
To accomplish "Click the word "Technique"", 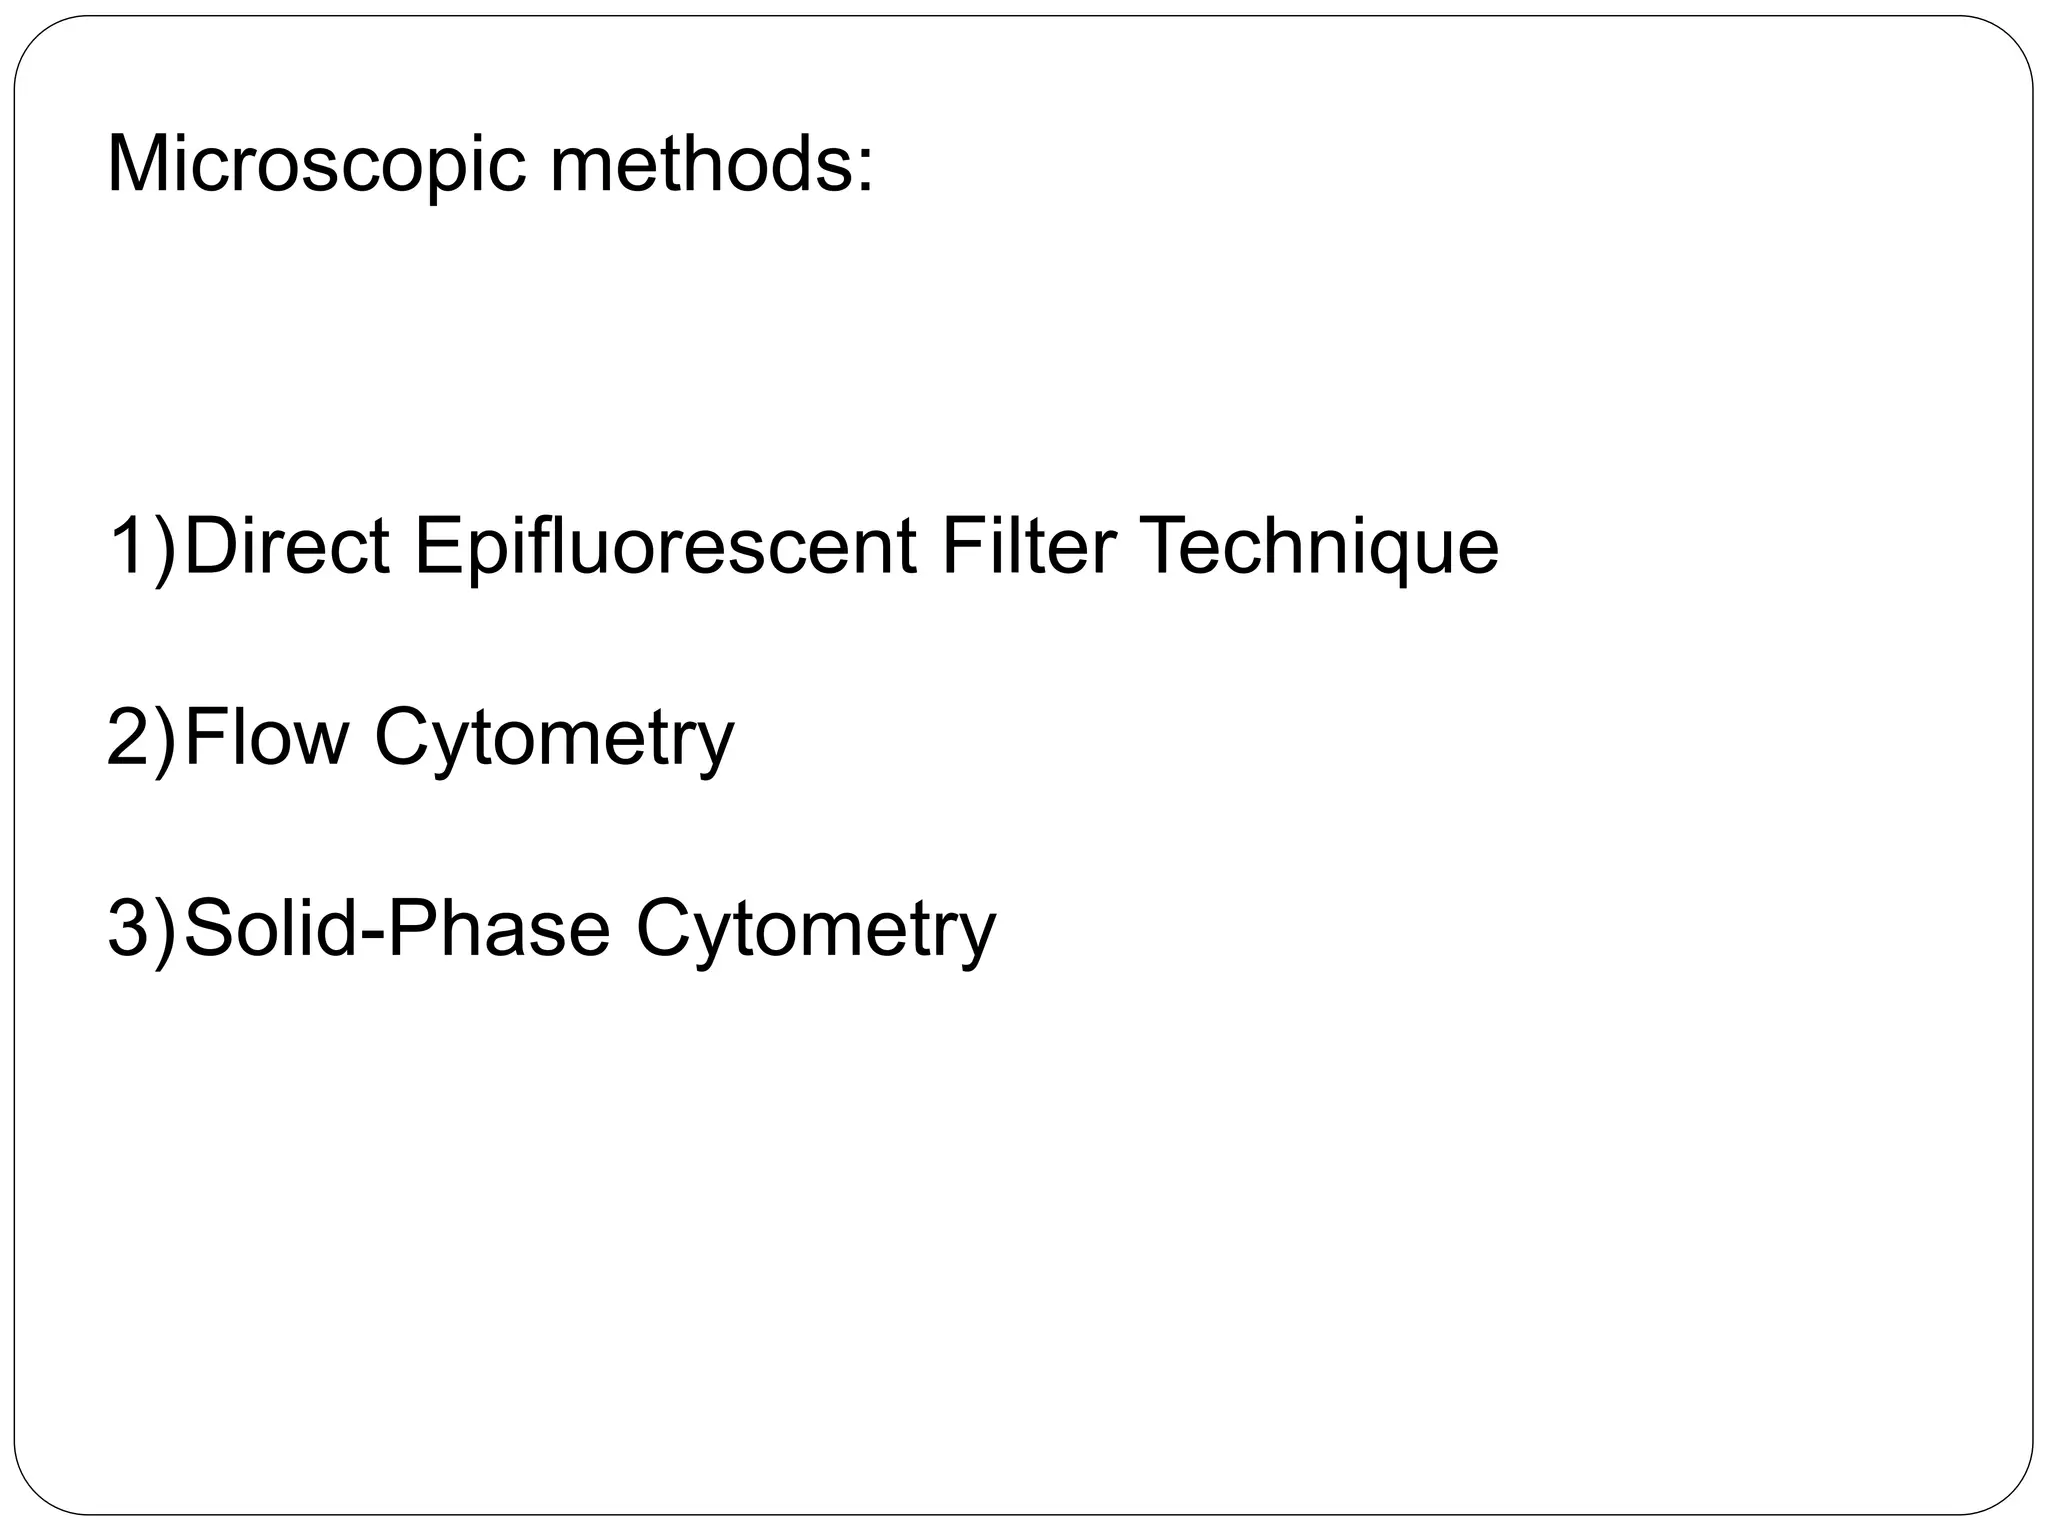I will tap(1319, 547).
